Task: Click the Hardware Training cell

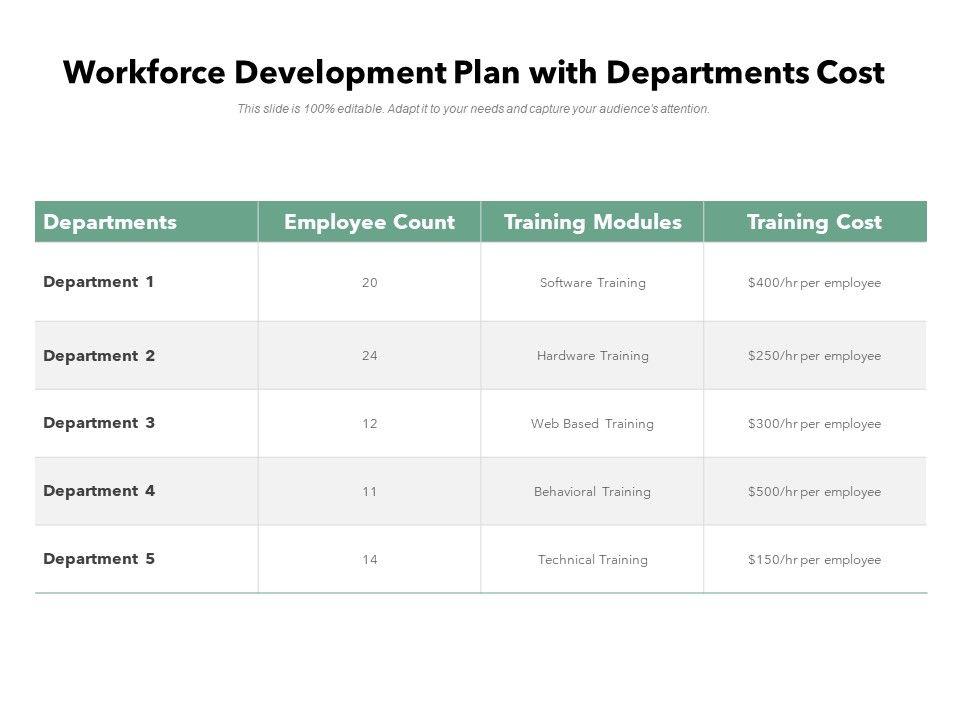Action: [592, 356]
